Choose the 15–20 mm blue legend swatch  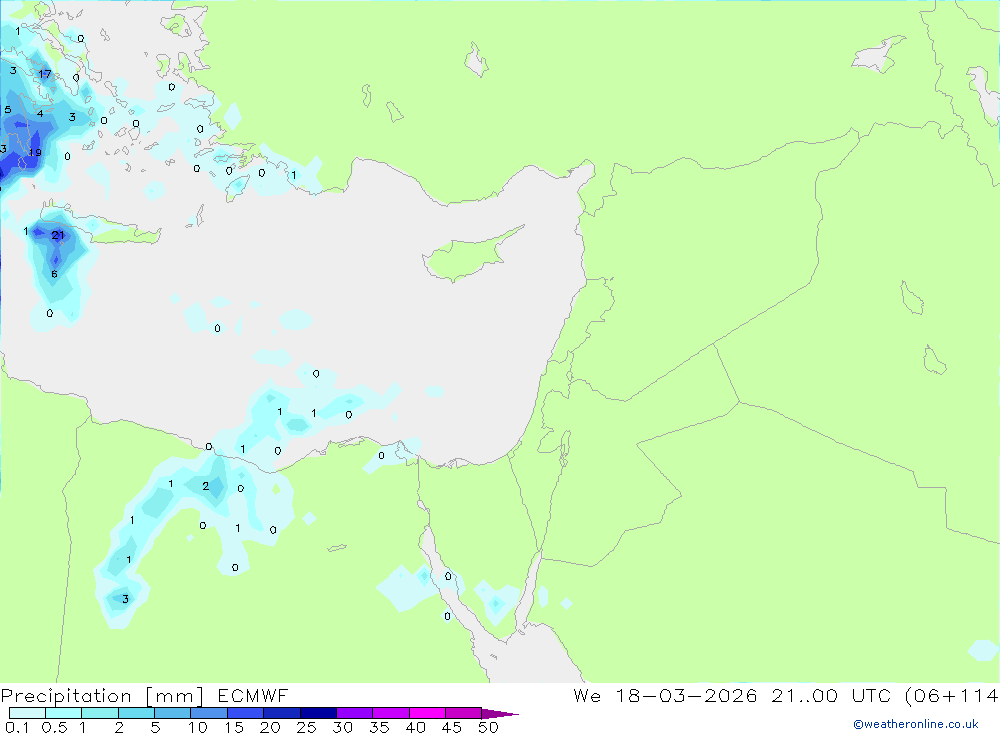point(246,713)
